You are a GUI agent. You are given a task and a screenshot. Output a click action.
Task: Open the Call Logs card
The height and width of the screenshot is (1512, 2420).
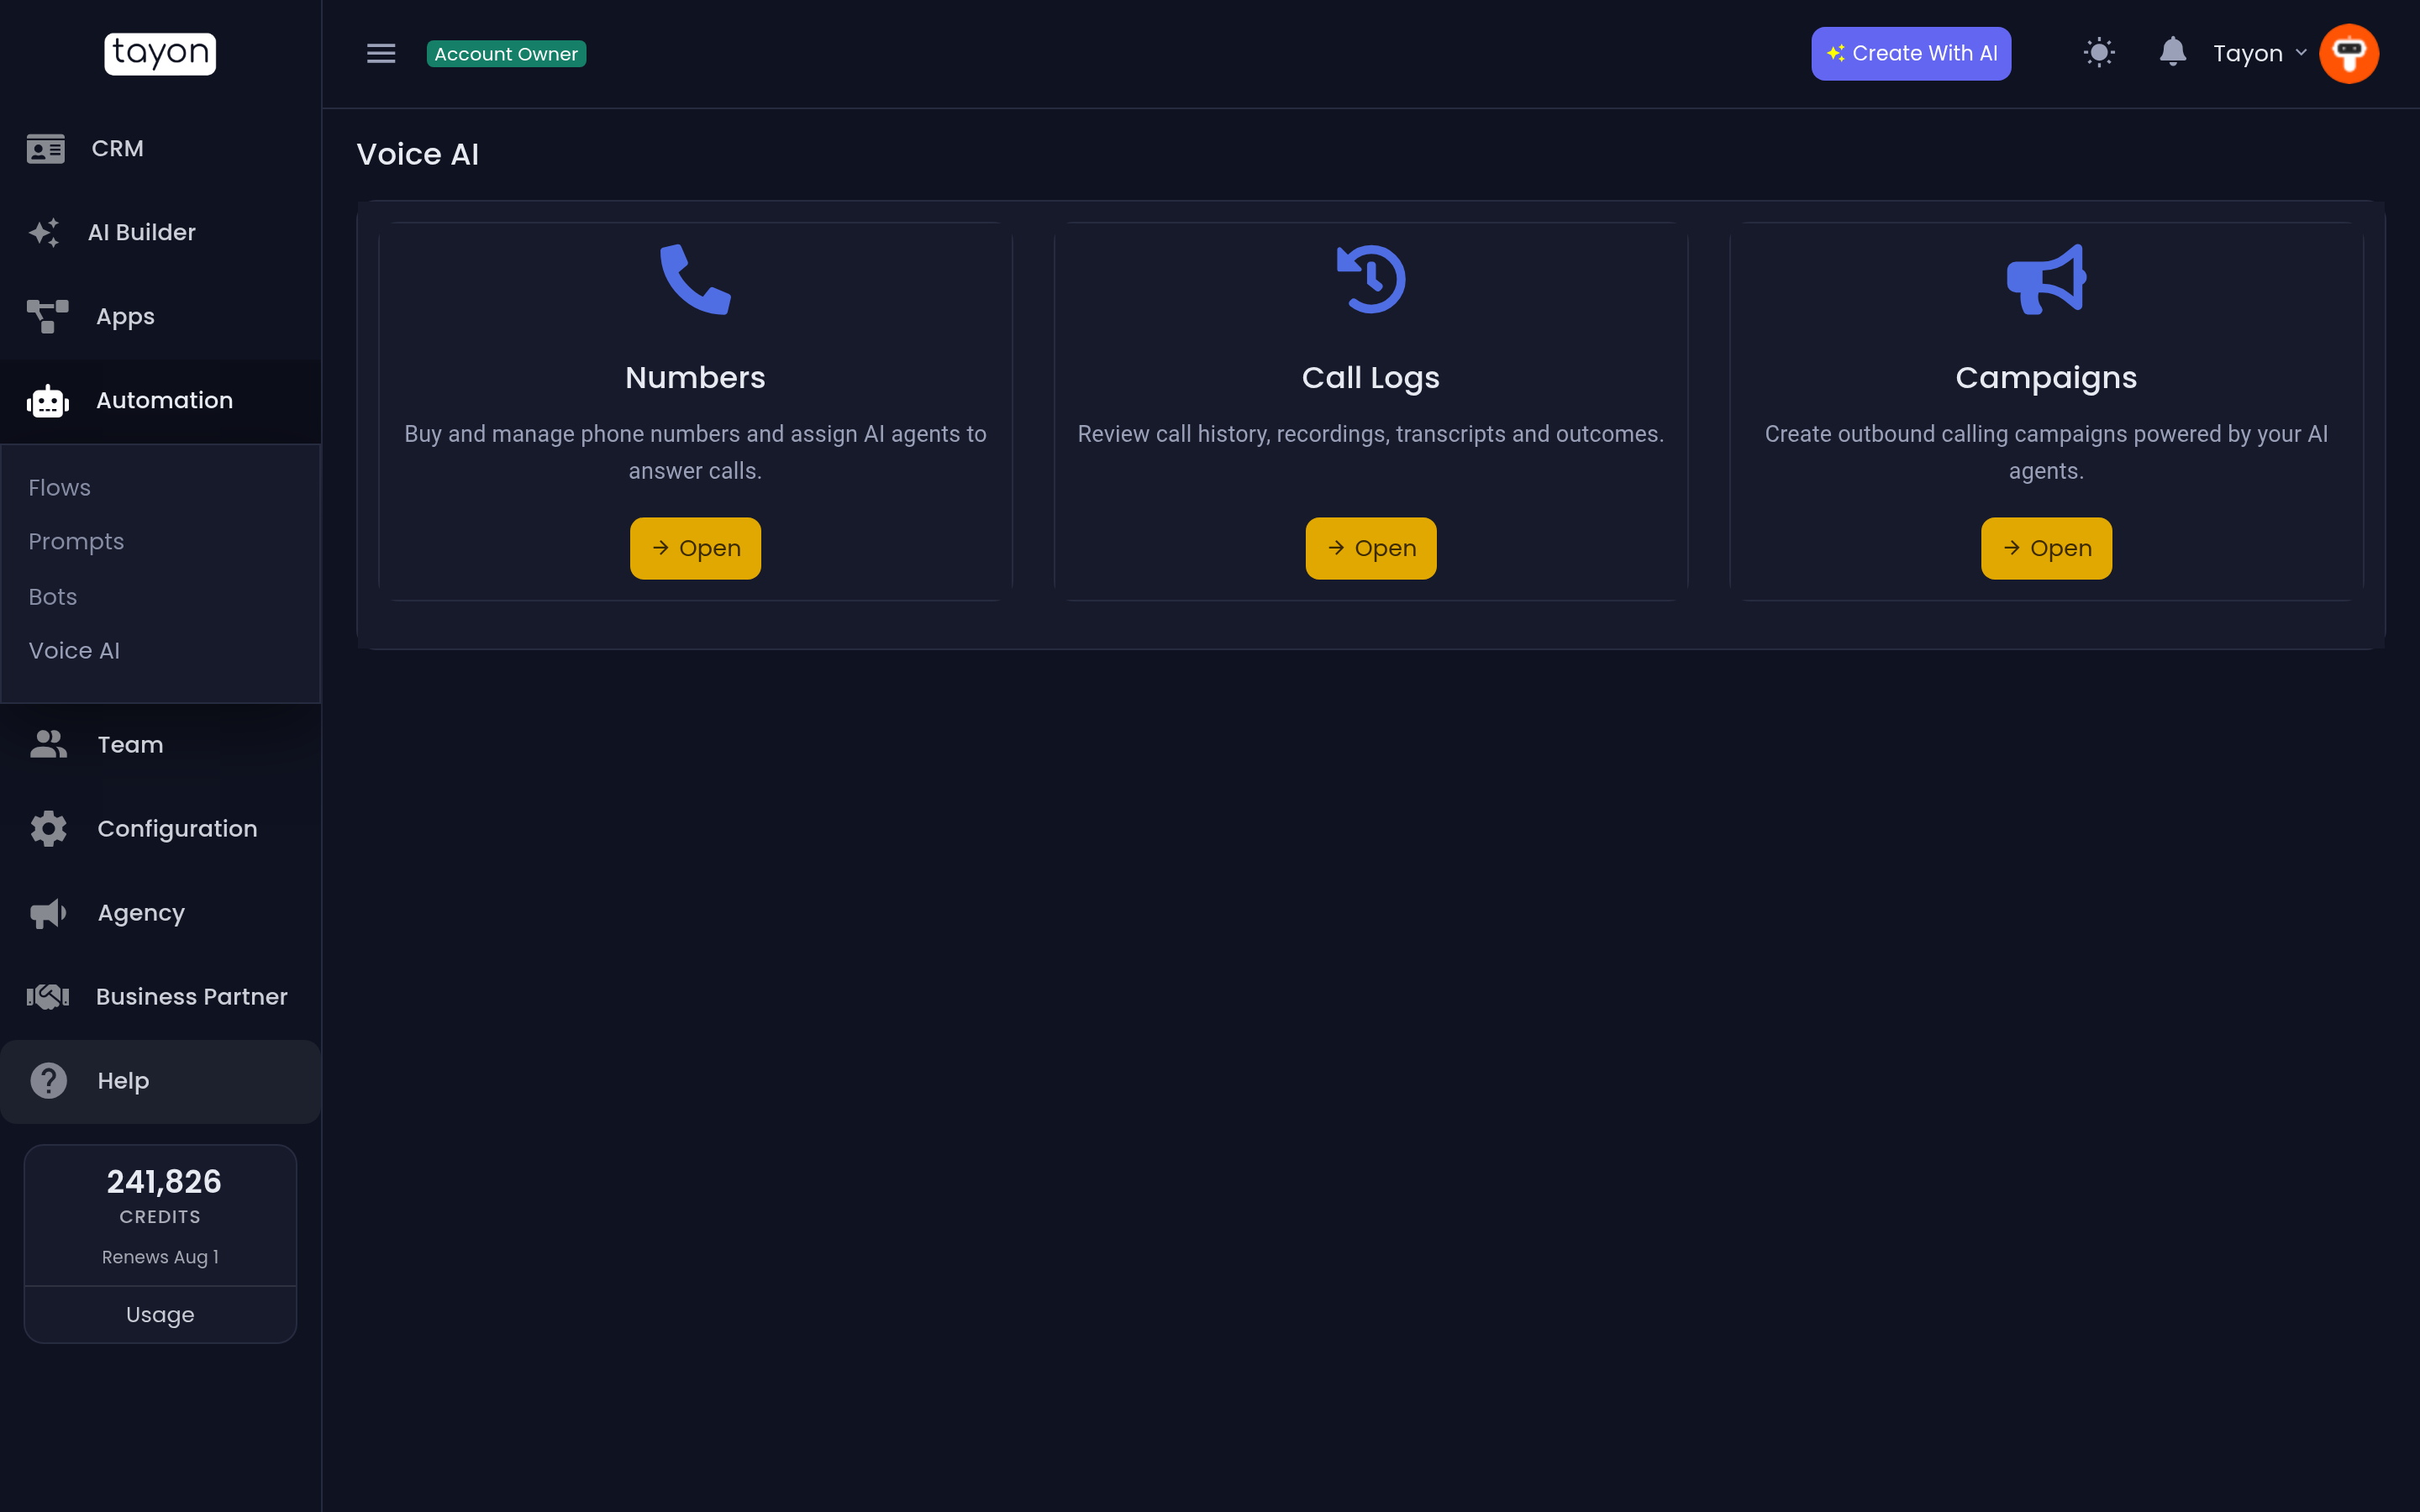[x=1371, y=548]
